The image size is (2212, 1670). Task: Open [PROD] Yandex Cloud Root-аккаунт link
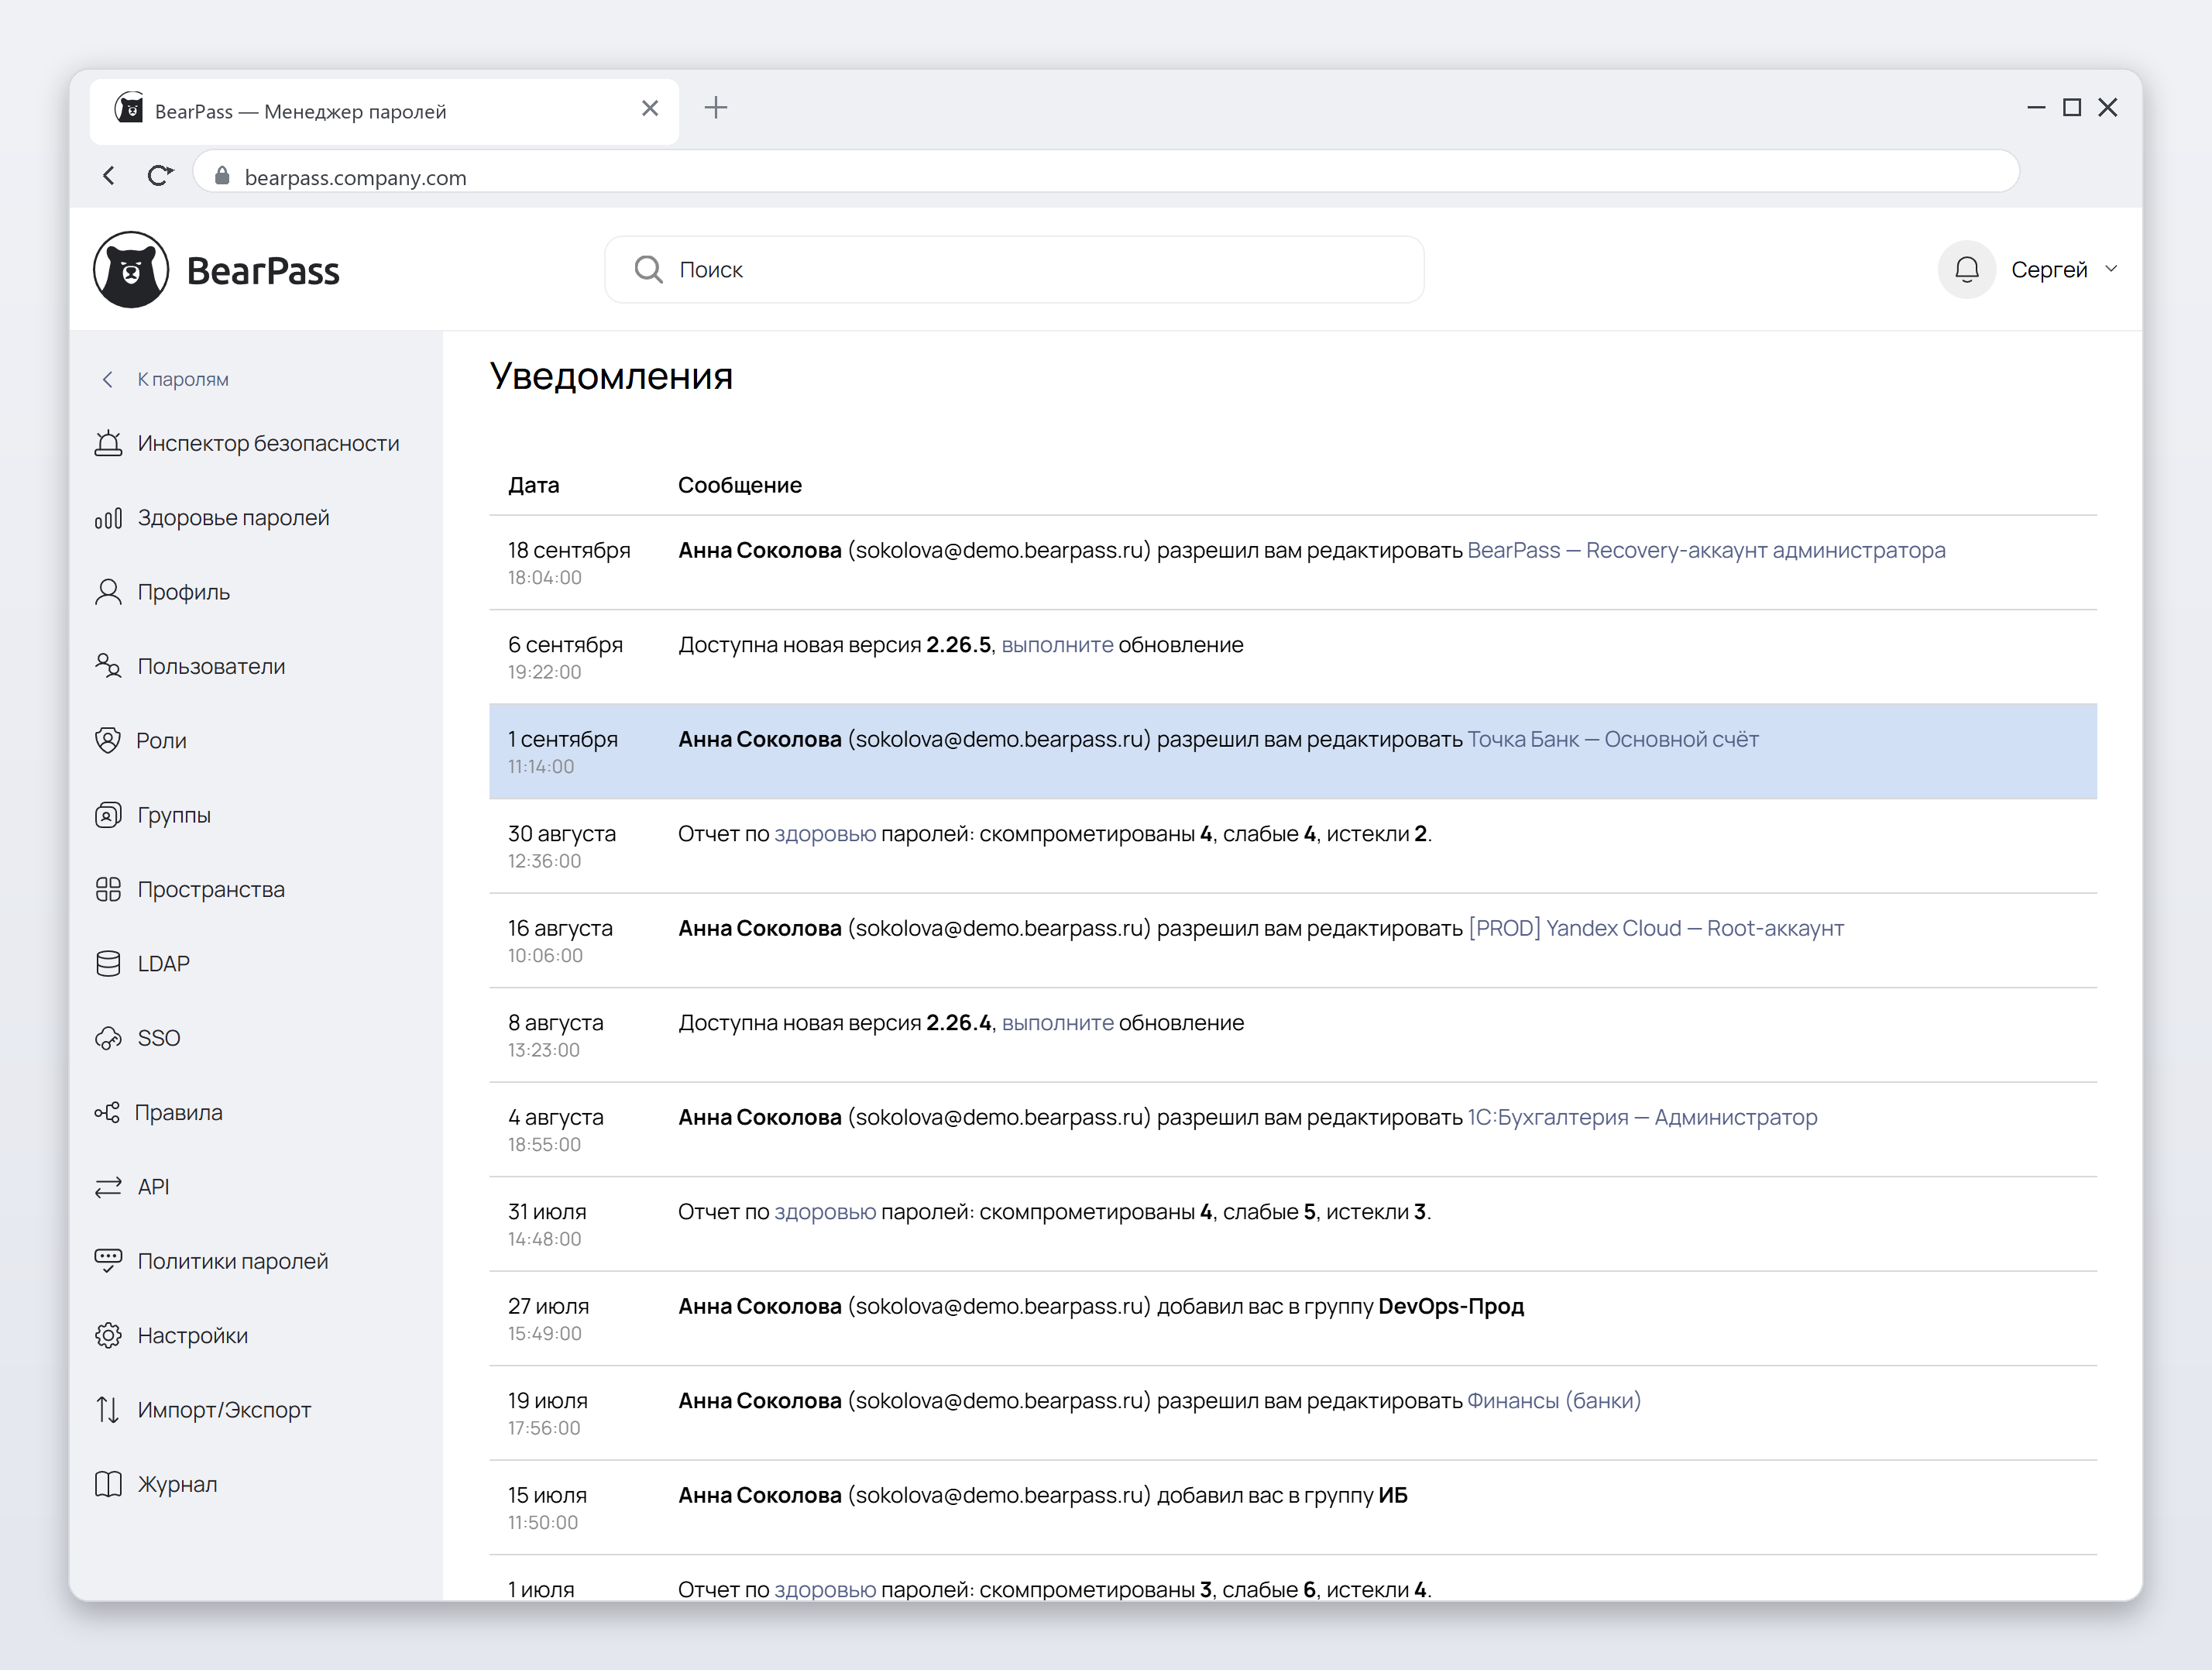[x=1655, y=928]
